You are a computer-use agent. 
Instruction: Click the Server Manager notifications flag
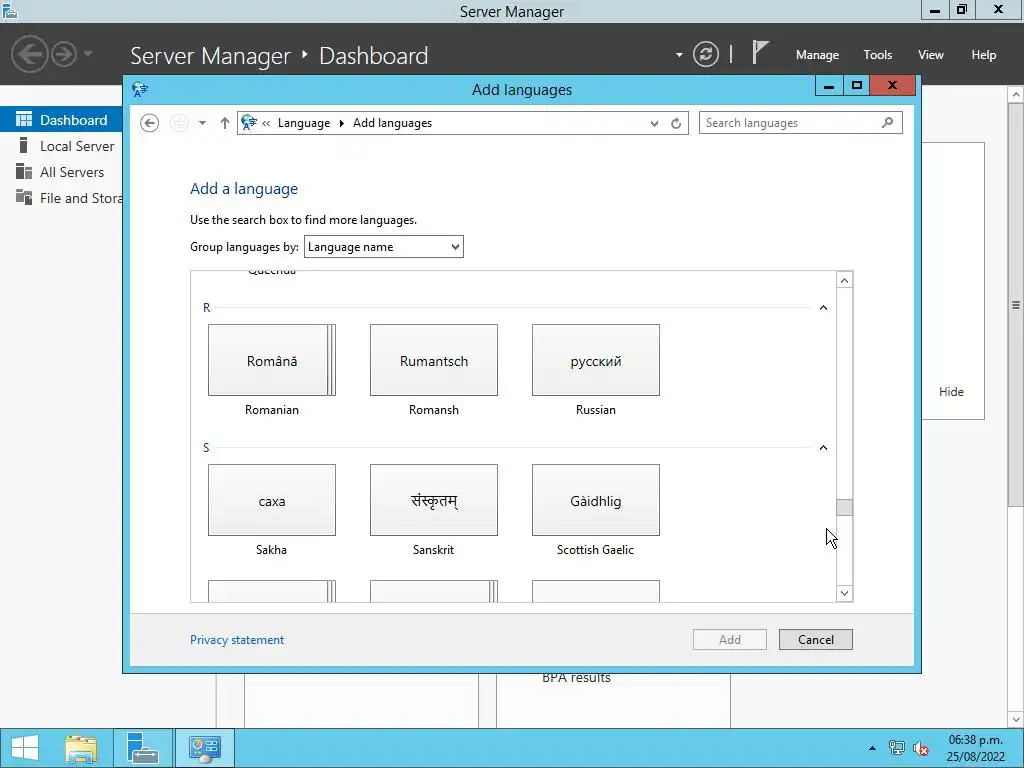point(760,52)
